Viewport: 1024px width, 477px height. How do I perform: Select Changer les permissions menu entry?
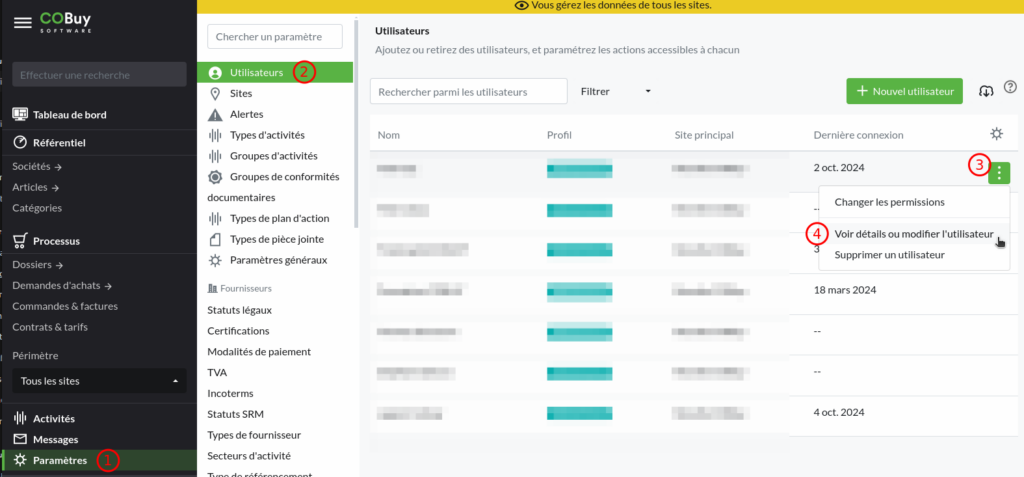click(889, 202)
